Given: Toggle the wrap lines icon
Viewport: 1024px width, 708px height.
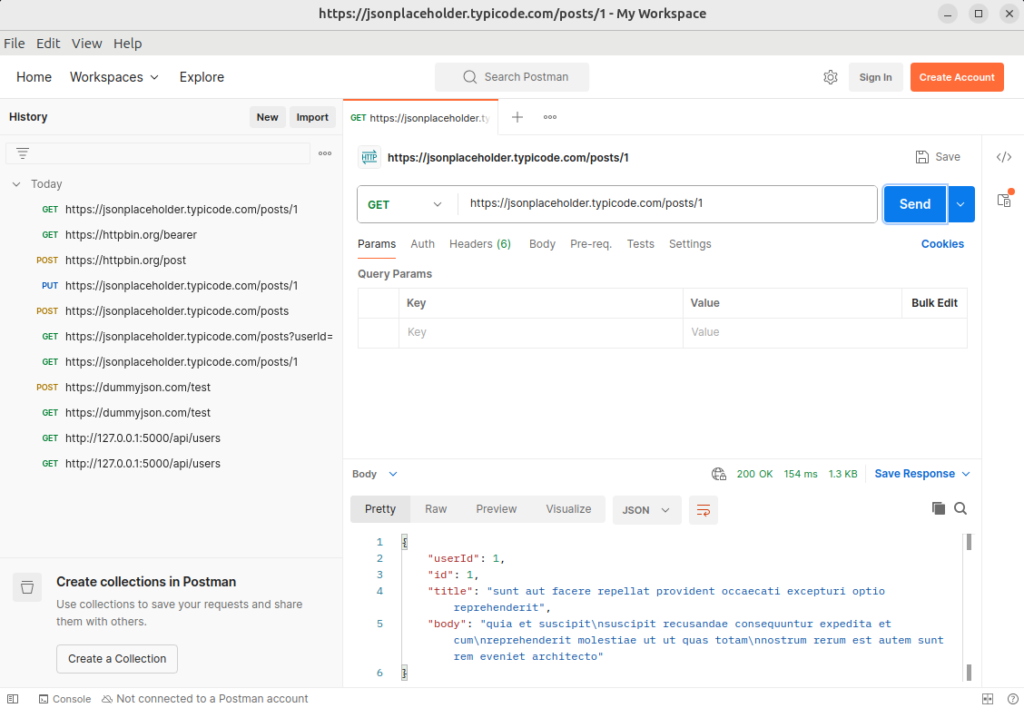Looking at the screenshot, I should coord(703,510).
